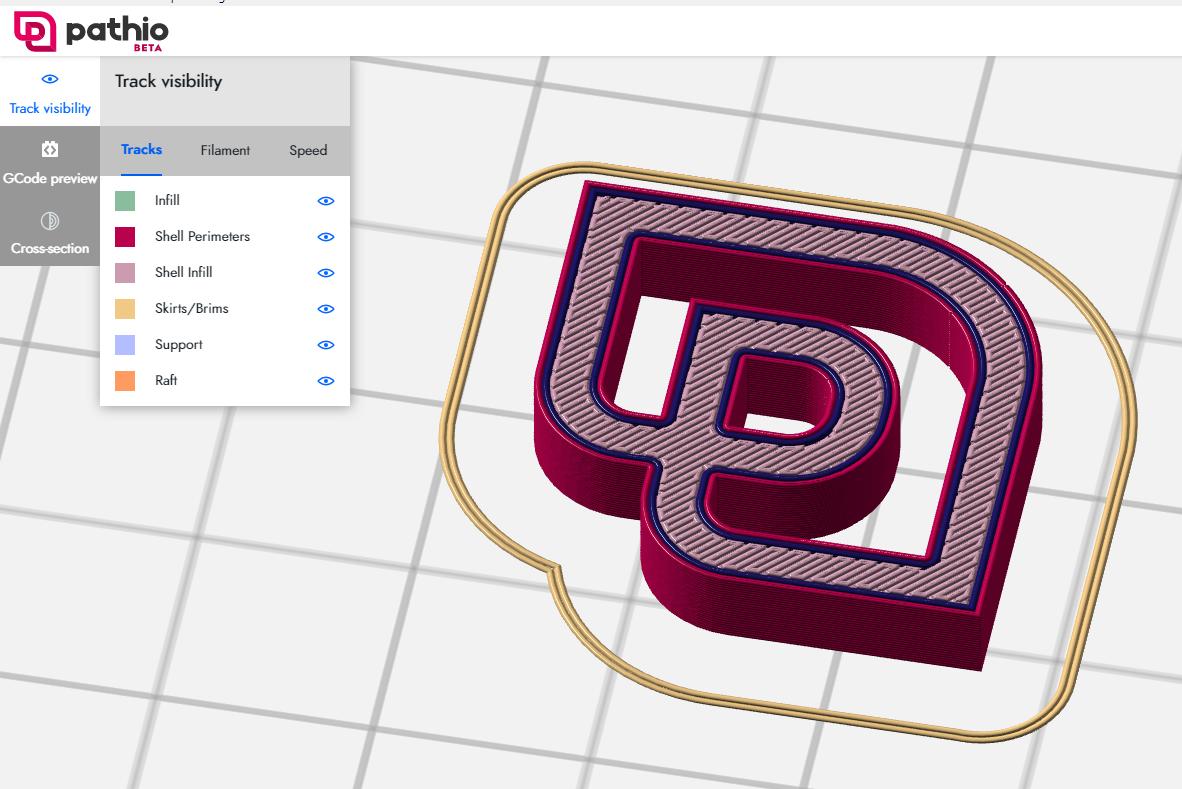Click the crimson Shell Perimeters swatch
The height and width of the screenshot is (789, 1182).
tap(125, 237)
